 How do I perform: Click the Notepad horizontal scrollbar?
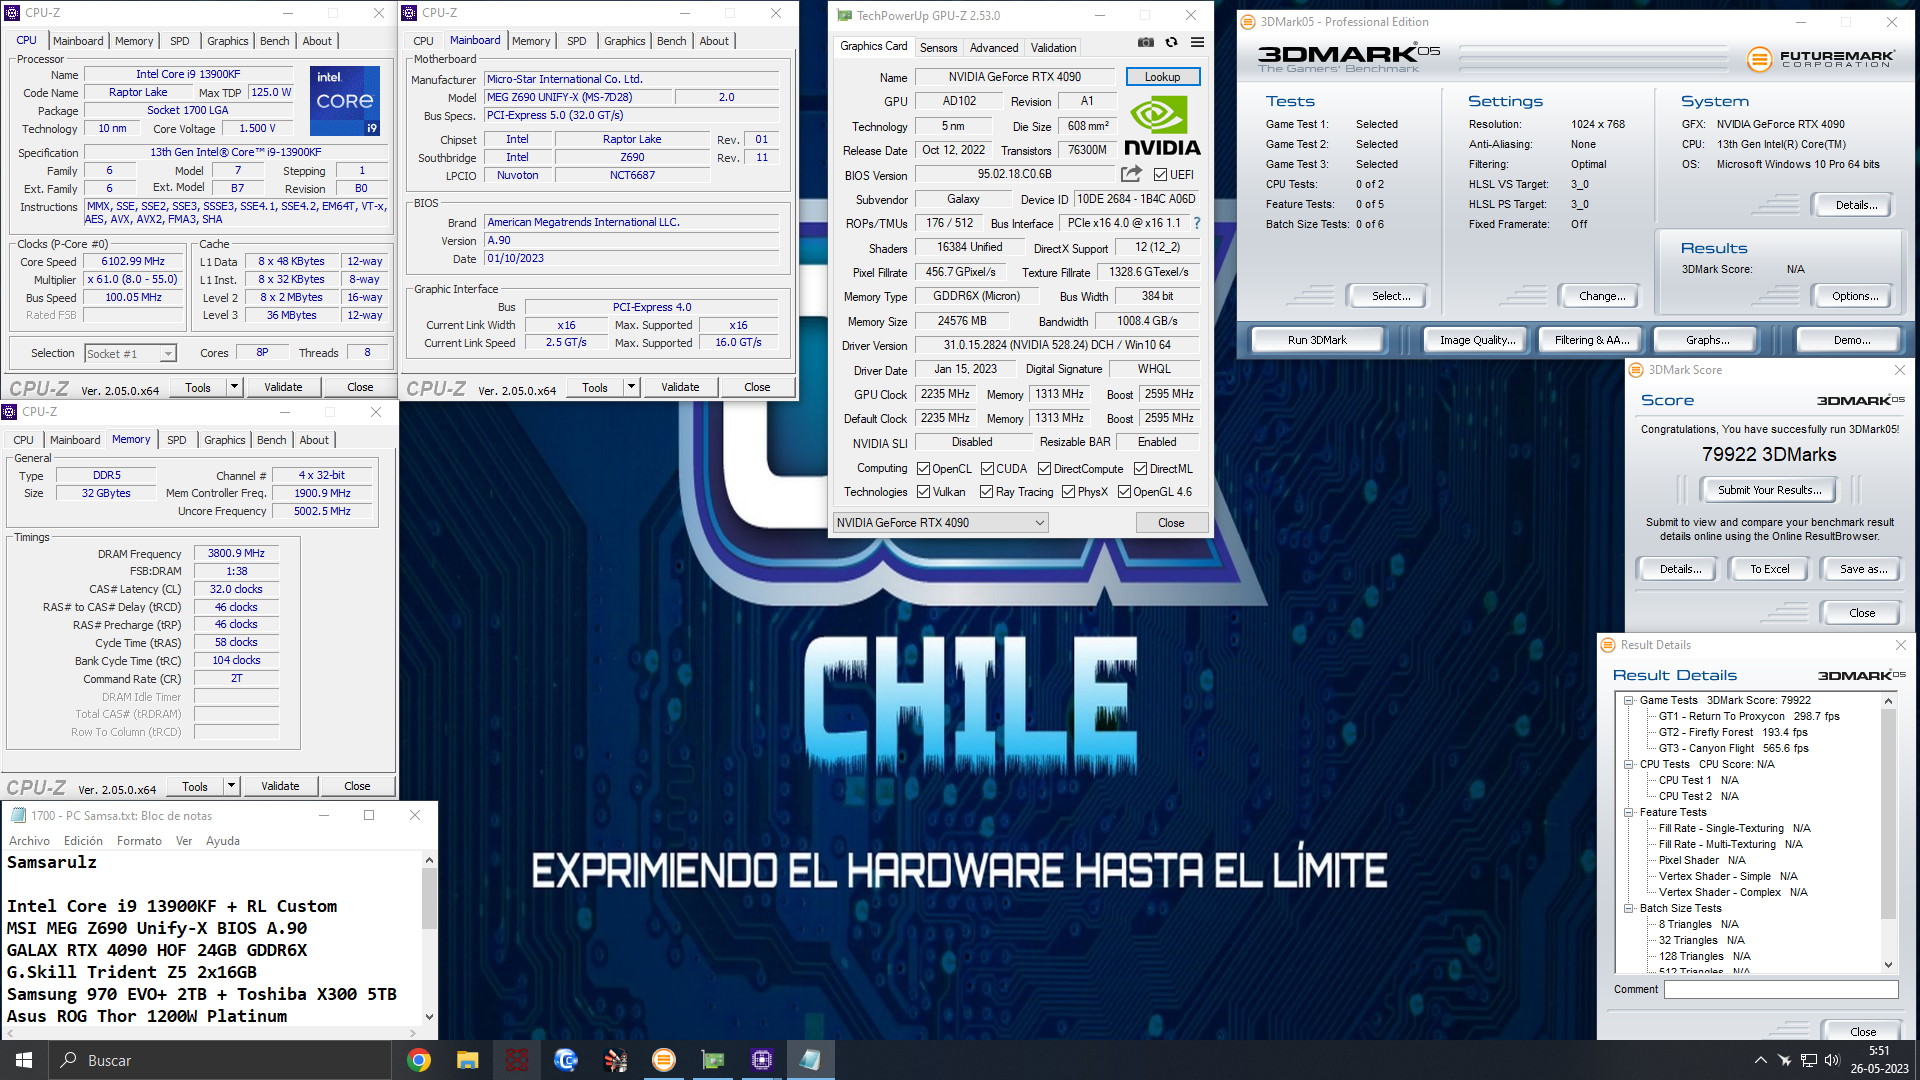click(212, 1032)
